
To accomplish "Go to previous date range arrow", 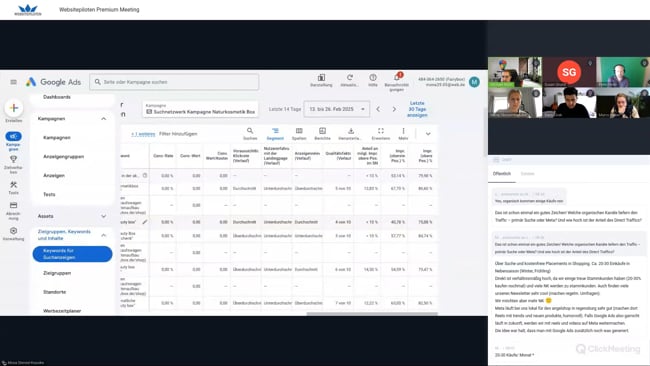I will (378, 109).
